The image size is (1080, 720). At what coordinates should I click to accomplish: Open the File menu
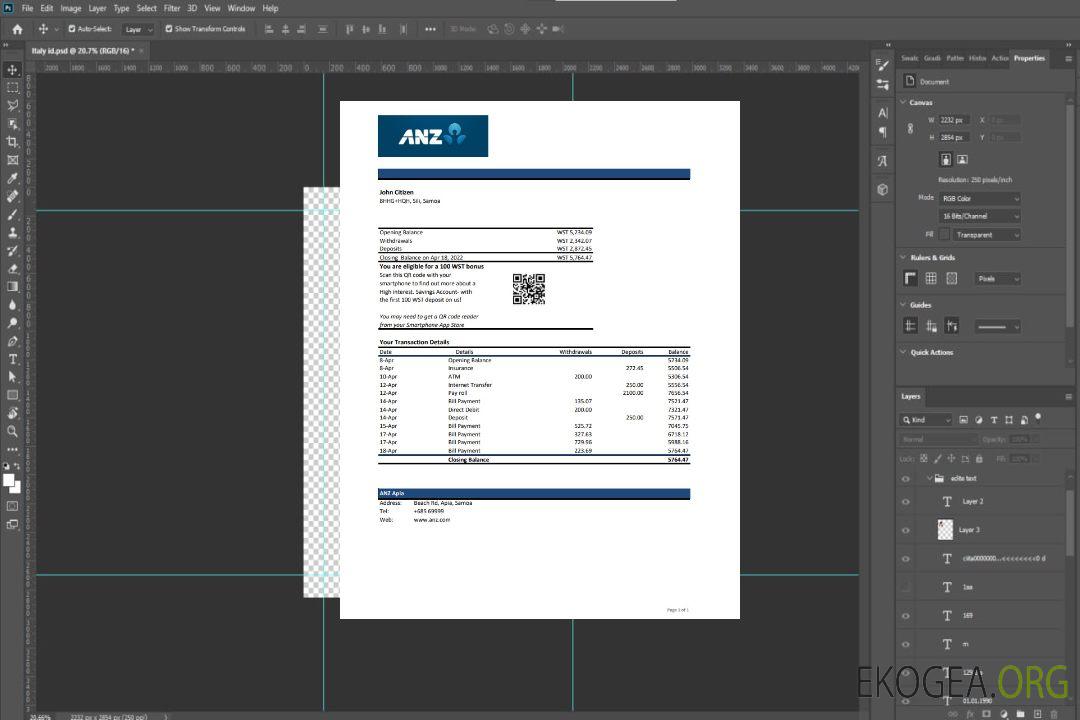click(27, 8)
